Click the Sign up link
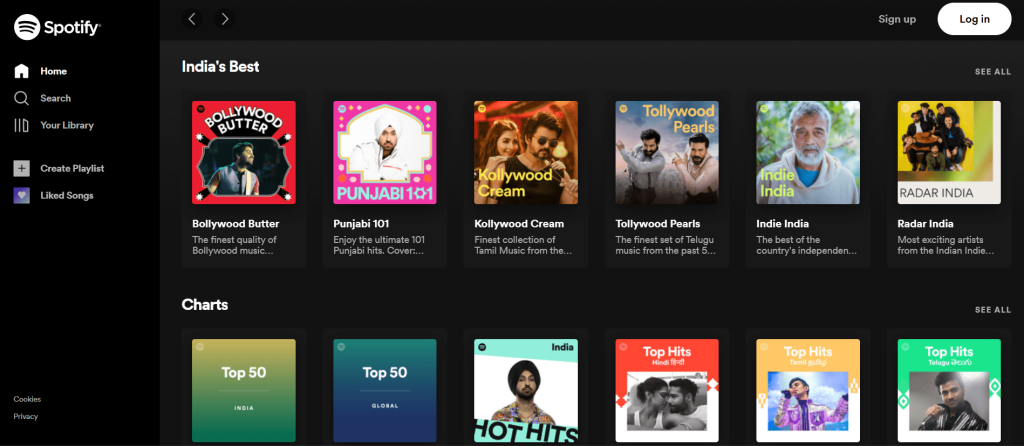The image size is (1024, 446). click(x=897, y=19)
